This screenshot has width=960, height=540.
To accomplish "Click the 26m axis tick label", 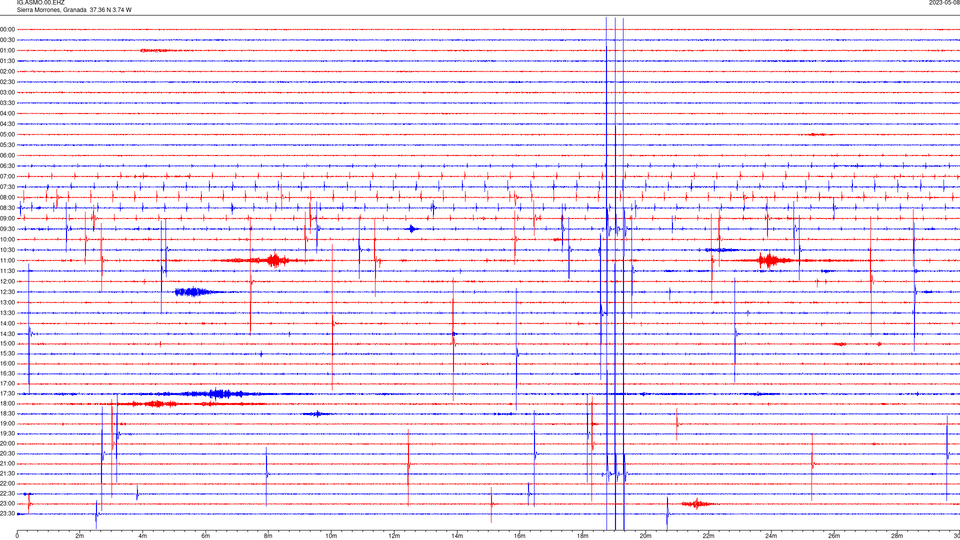I will 834,536.
